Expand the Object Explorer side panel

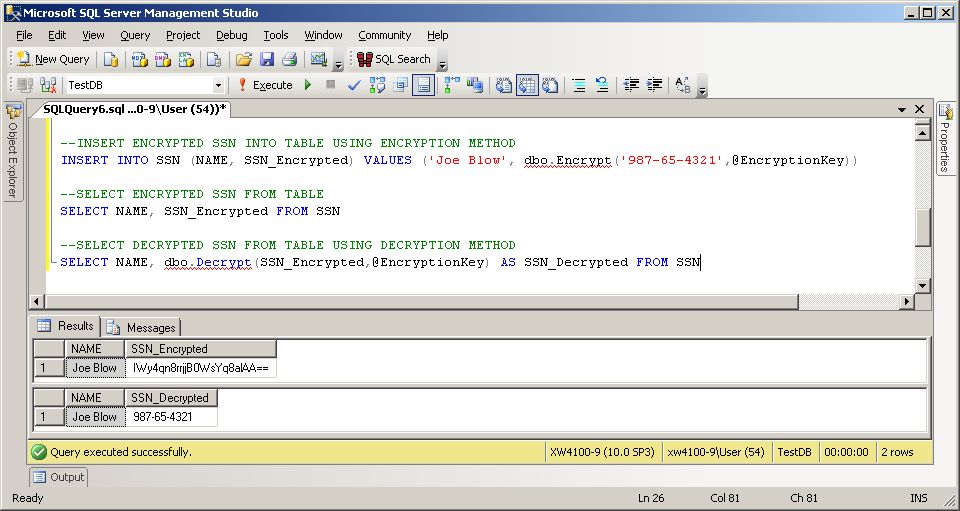[13, 151]
